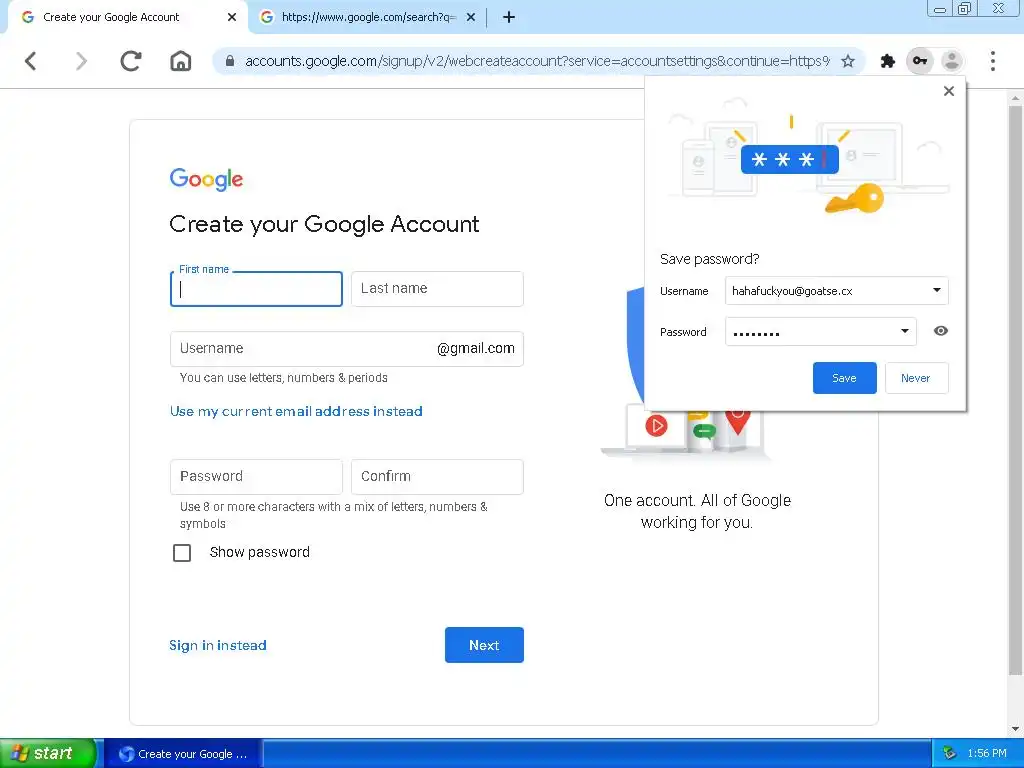Click 'You can use letters, numbers & periods' hint
This screenshot has width=1024, height=768.
pyautogui.click(x=283, y=377)
